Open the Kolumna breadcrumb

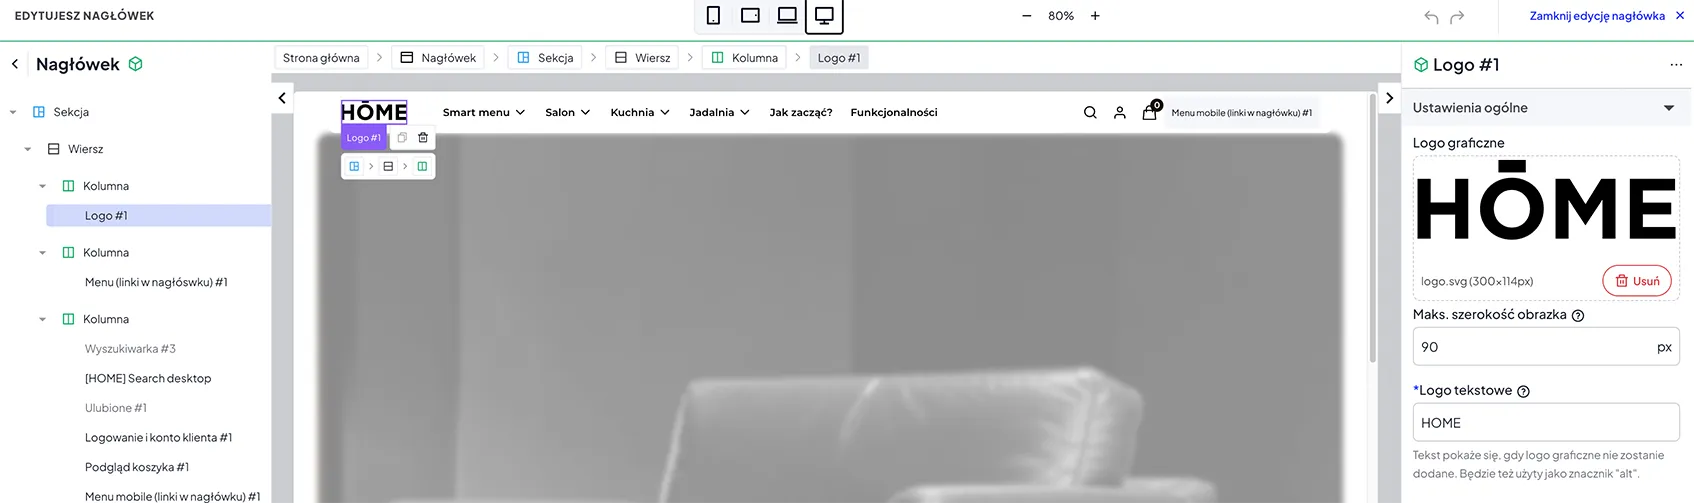click(x=744, y=58)
